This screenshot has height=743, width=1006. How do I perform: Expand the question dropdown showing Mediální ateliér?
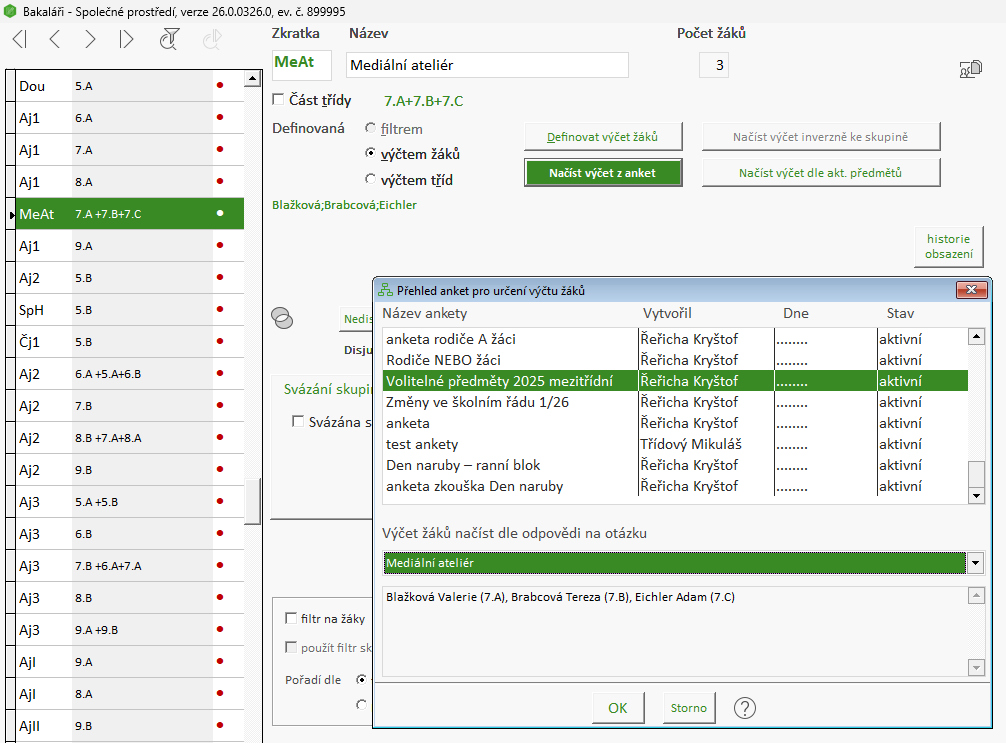[x=976, y=563]
